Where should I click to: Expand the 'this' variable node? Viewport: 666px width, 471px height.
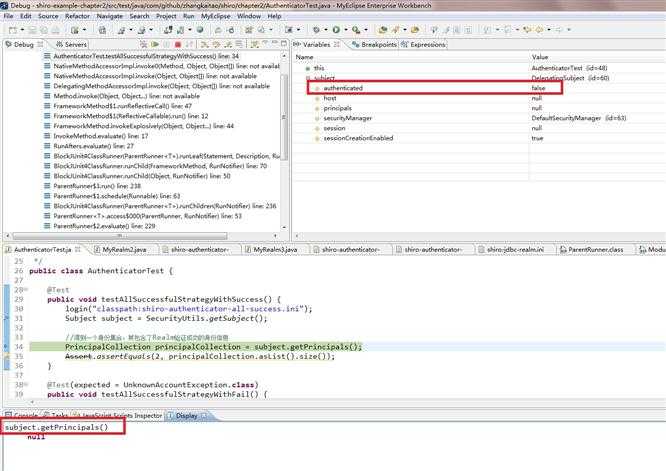tap(305, 68)
